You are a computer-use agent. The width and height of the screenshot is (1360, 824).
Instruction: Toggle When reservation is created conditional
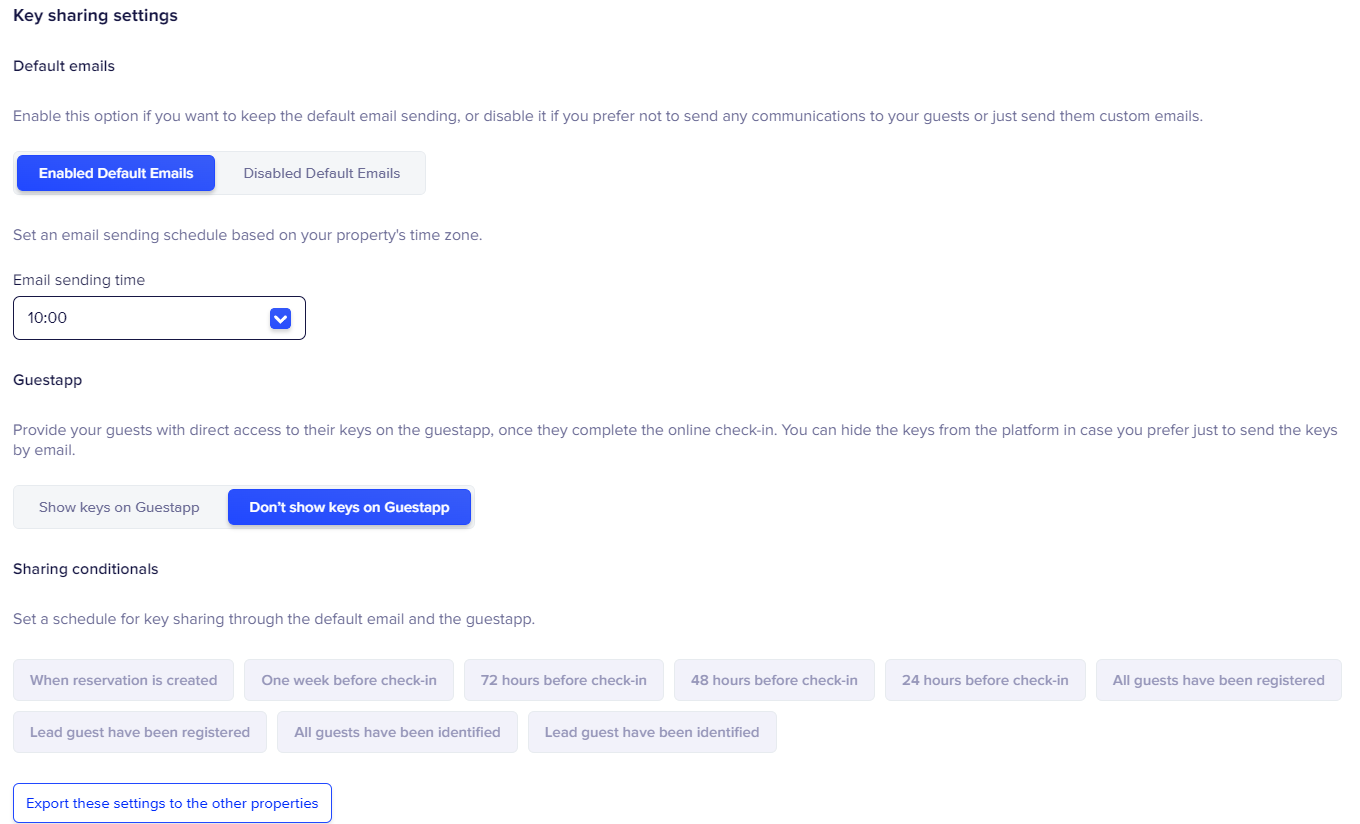pyautogui.click(x=123, y=680)
